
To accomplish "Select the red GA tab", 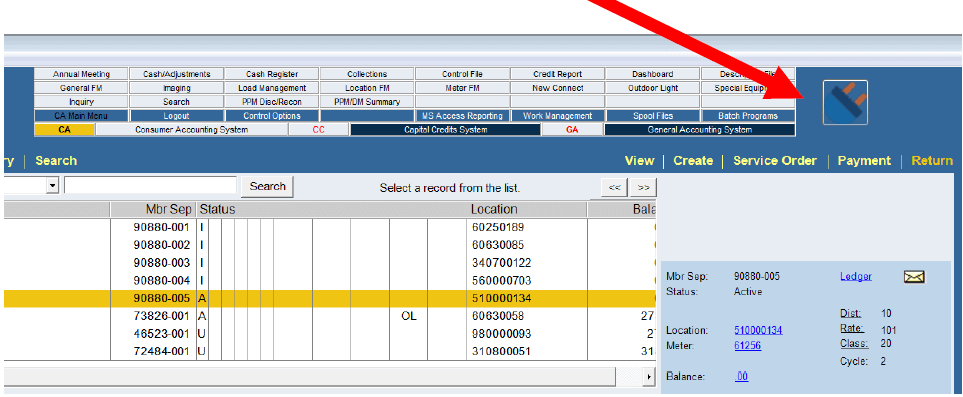I will (x=572, y=130).
